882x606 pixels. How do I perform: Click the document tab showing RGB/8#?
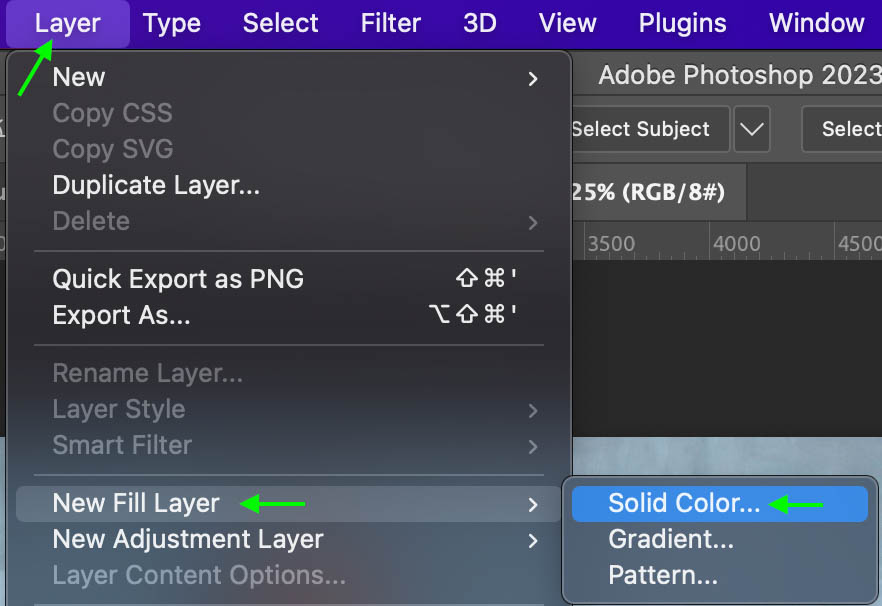[x=648, y=192]
